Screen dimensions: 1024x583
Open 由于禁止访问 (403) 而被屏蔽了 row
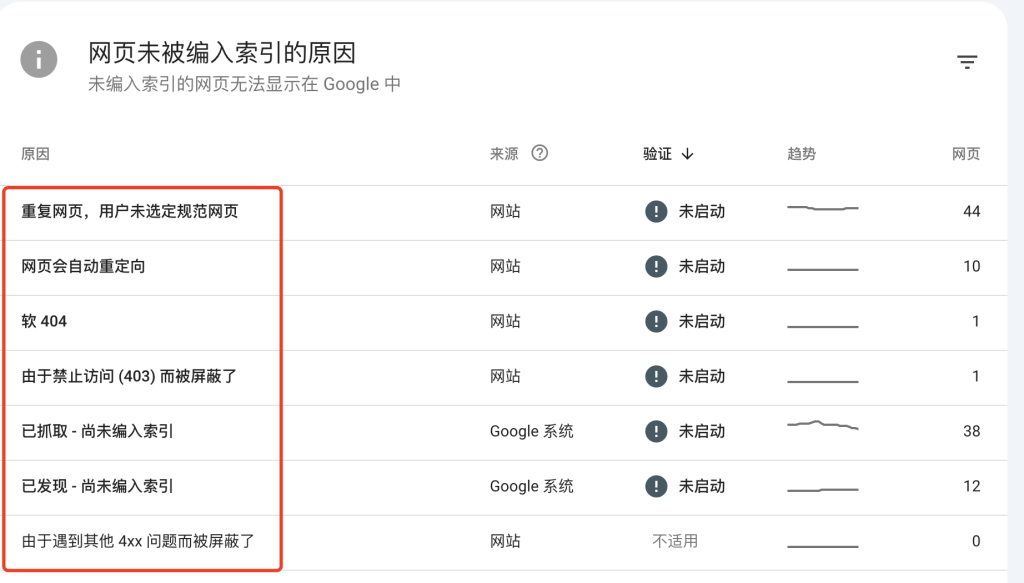tap(504, 376)
